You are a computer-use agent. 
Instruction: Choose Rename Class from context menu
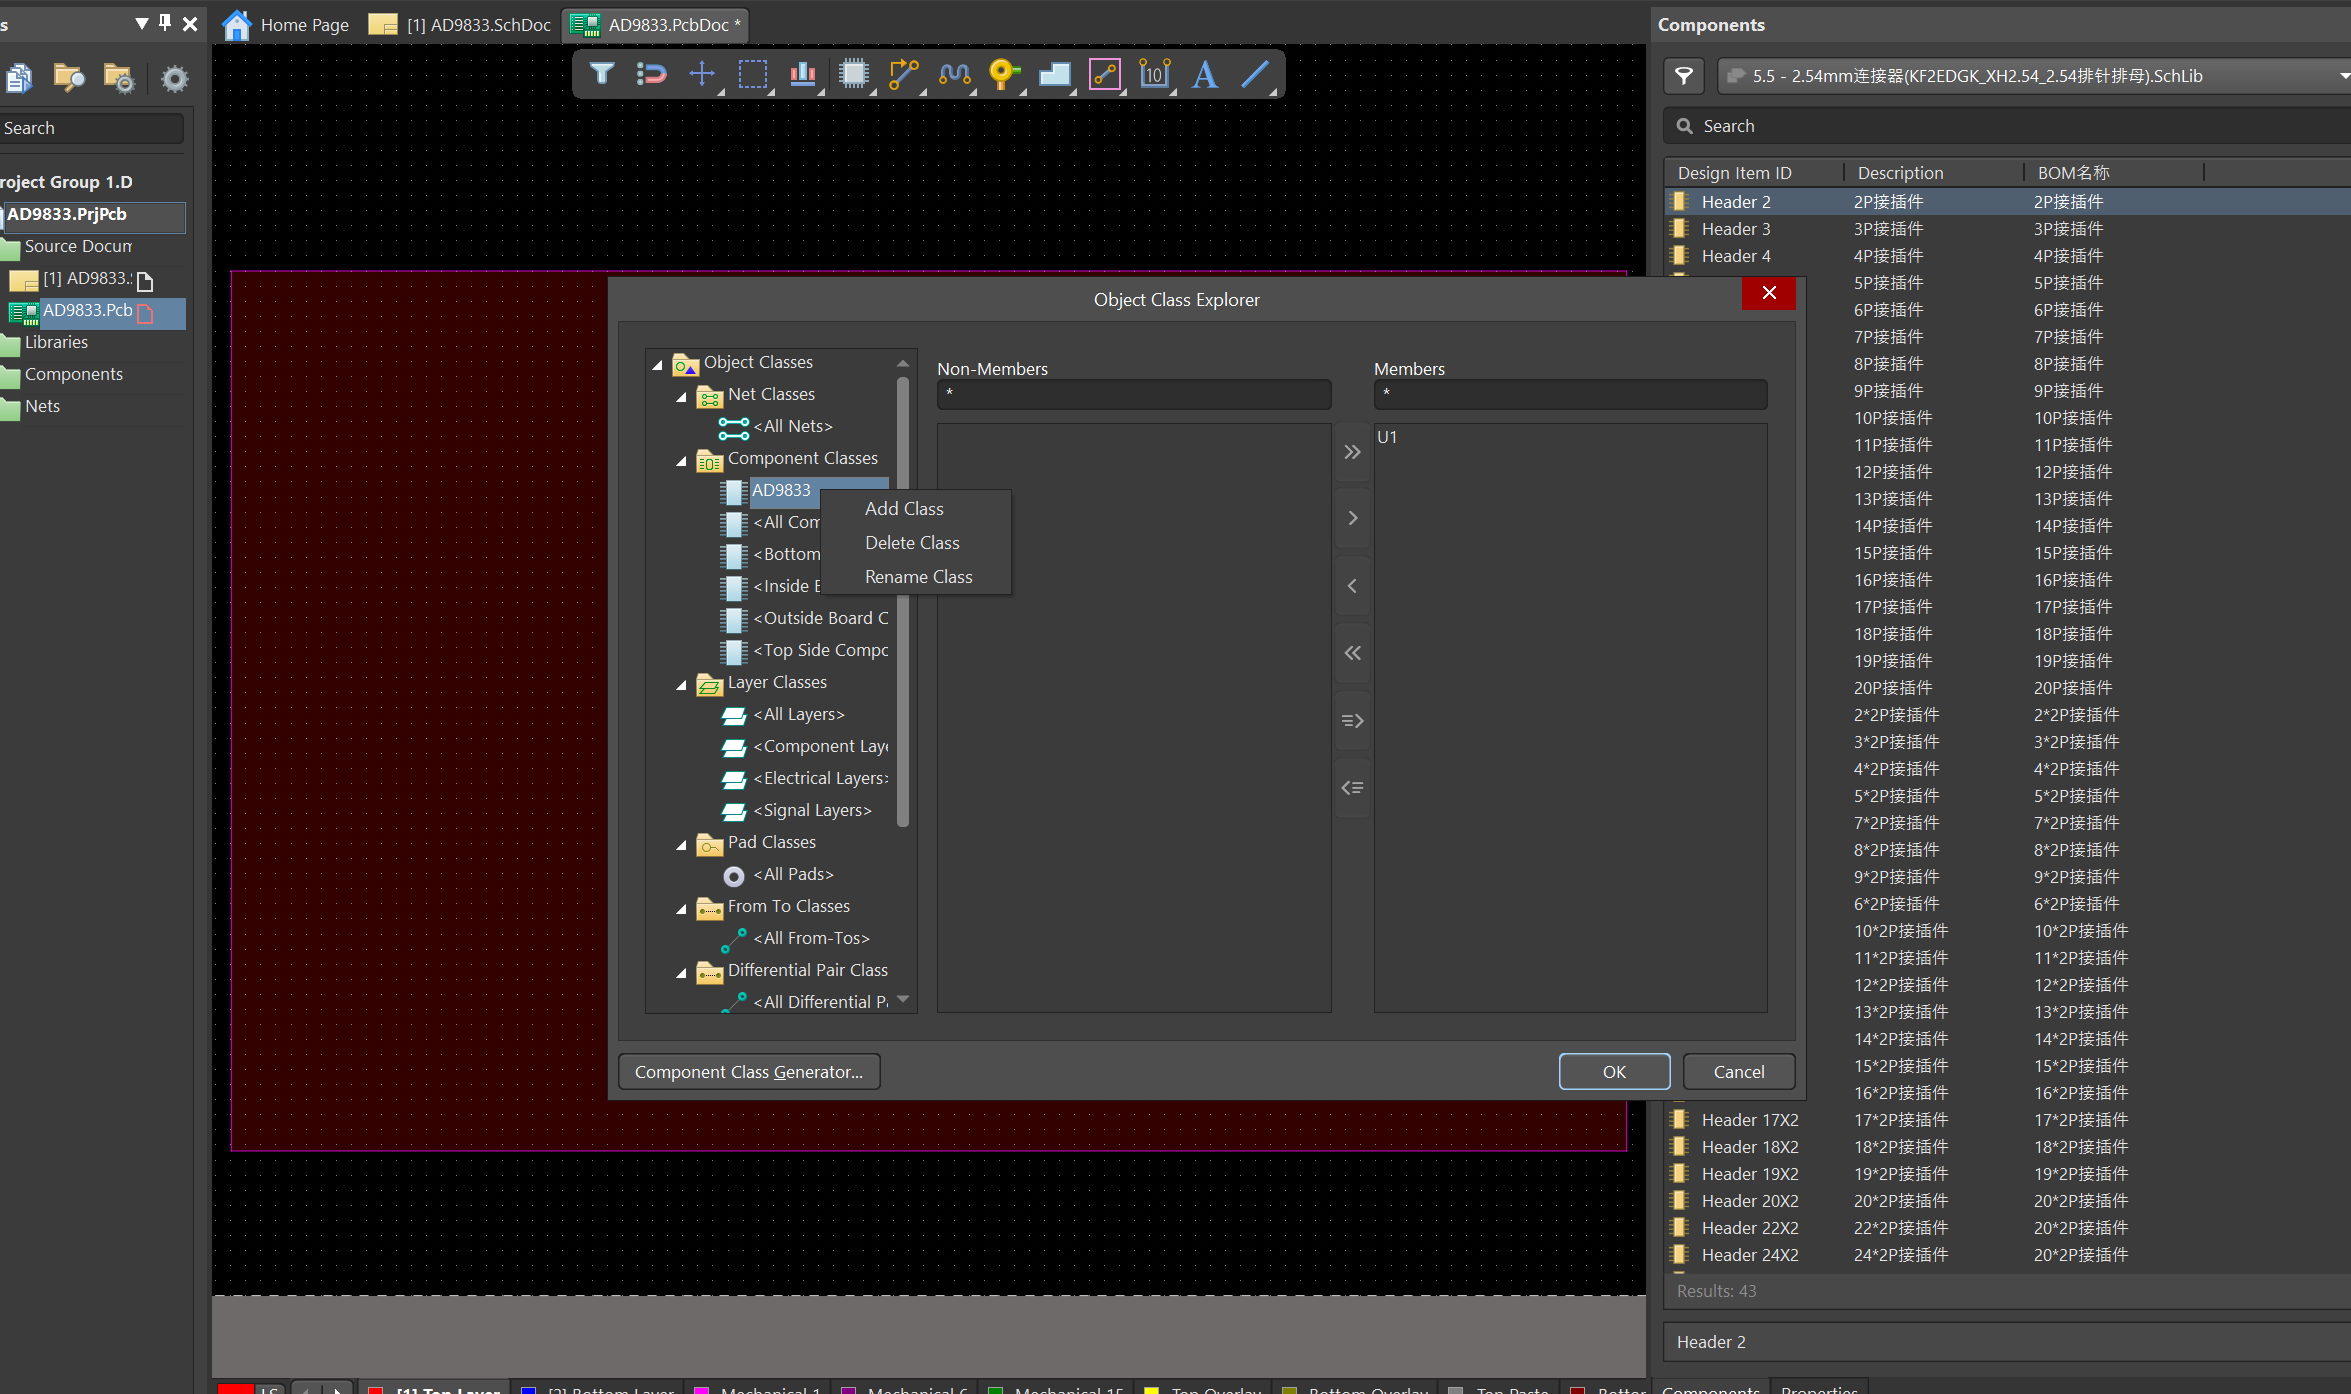click(917, 577)
